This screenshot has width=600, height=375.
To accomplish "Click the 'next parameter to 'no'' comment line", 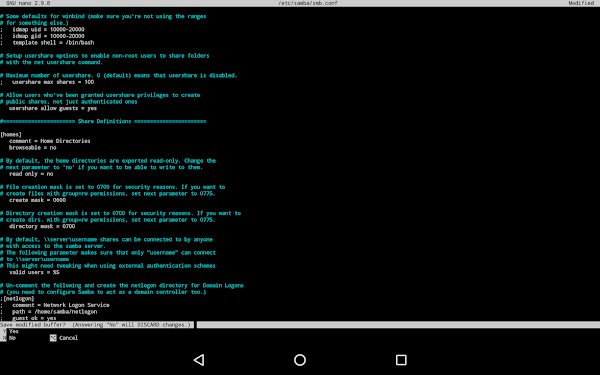I will click(x=101, y=167).
